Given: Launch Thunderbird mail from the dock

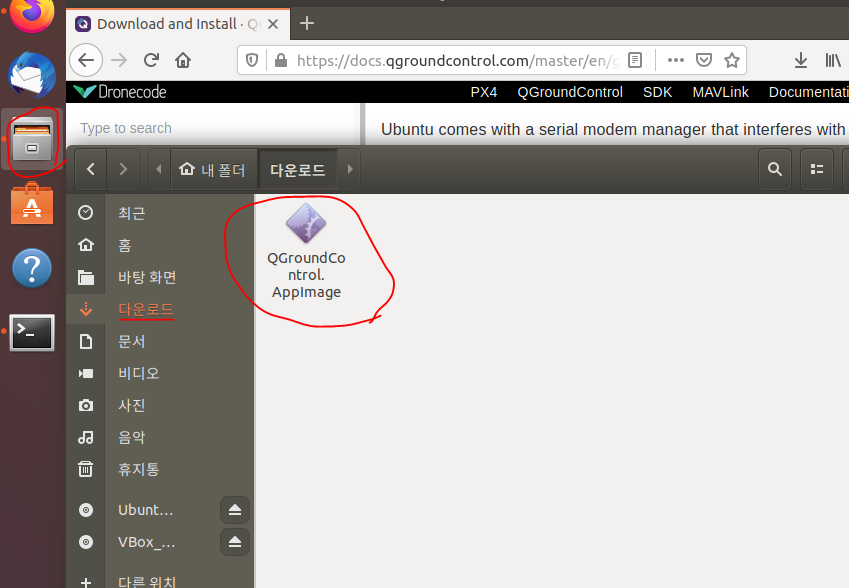Looking at the screenshot, I should 32,75.
